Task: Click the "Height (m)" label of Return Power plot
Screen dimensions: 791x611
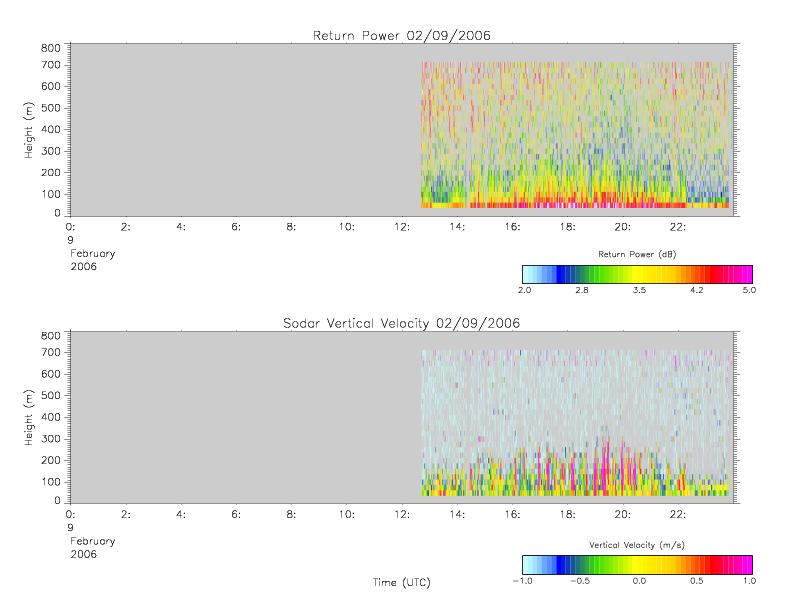Action: (x=29, y=130)
